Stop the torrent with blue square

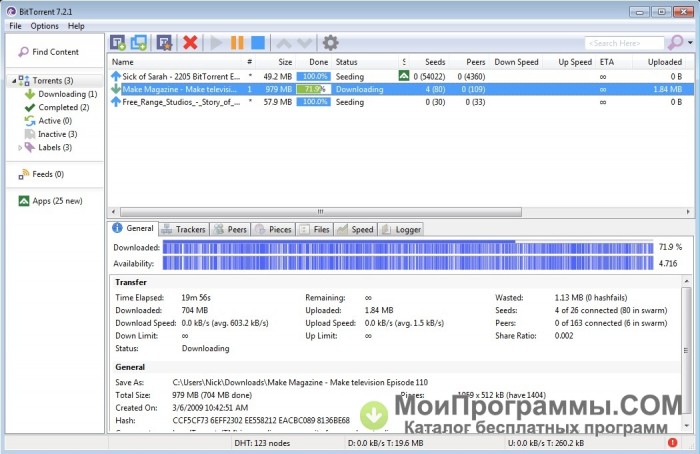258,43
